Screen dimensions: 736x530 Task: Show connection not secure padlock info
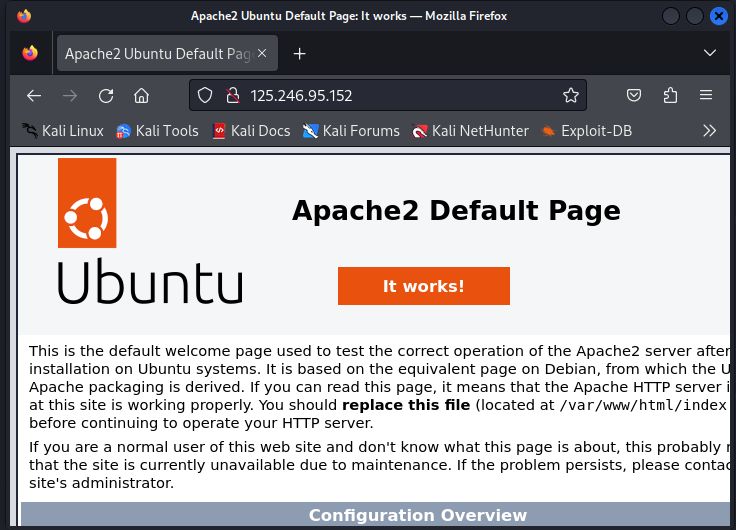(x=232, y=95)
